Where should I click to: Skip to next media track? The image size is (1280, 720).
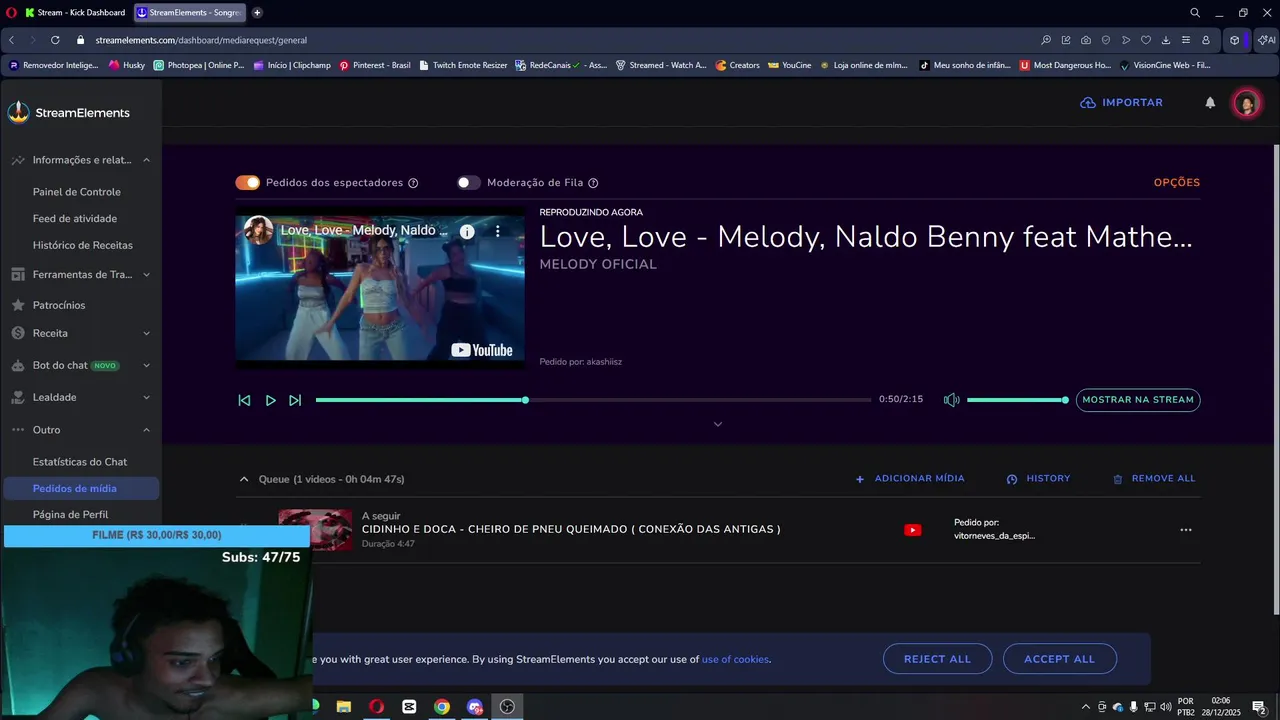coord(295,400)
